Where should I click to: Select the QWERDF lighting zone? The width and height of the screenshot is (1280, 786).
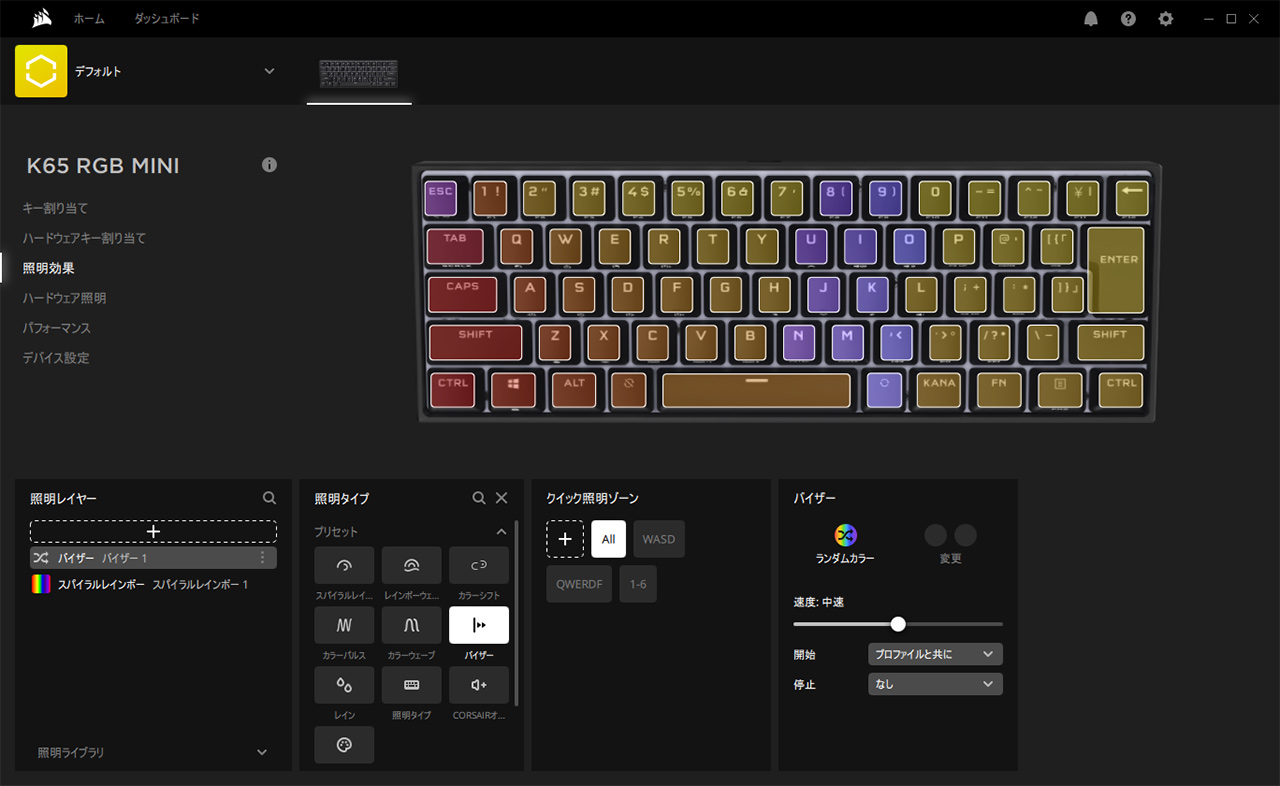click(579, 584)
